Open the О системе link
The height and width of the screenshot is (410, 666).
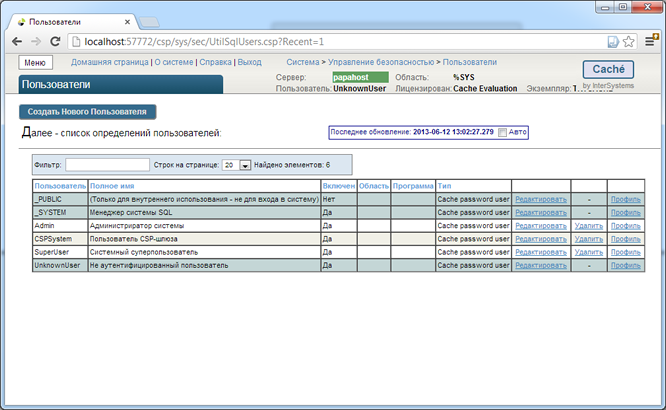(x=174, y=62)
